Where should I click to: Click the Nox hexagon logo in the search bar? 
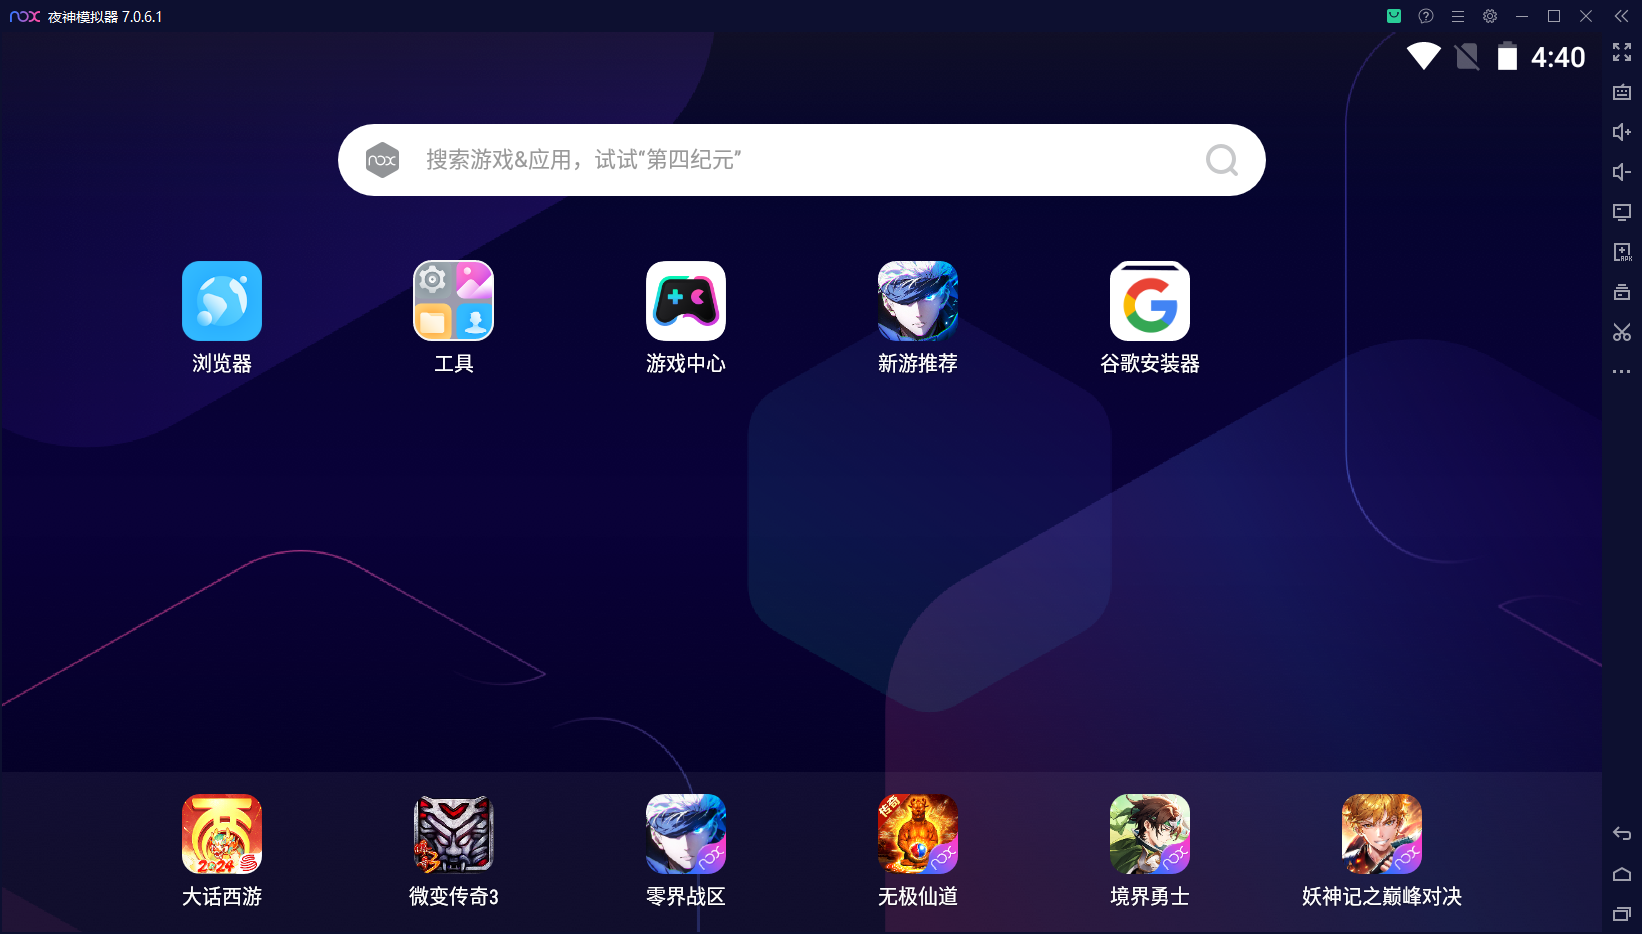click(382, 160)
